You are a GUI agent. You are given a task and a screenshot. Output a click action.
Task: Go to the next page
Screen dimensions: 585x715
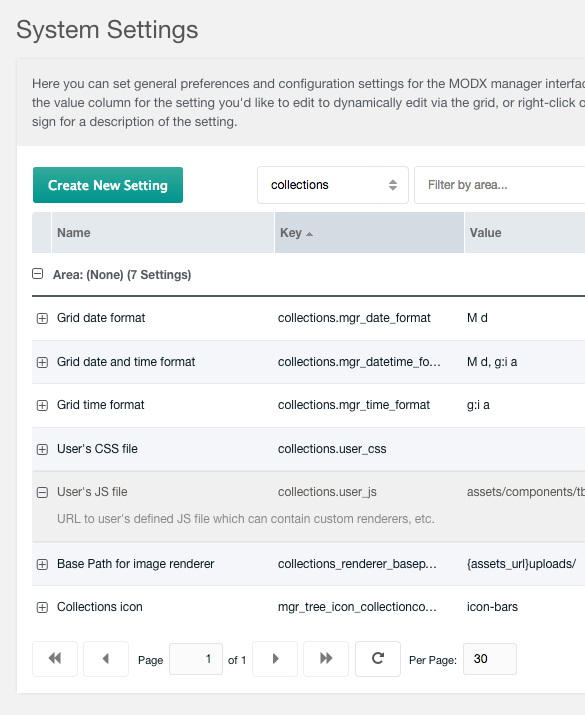[275, 658]
